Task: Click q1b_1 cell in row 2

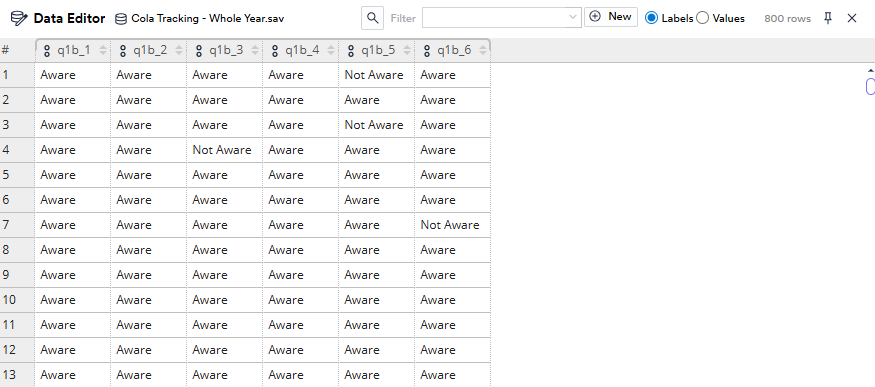Action: tap(73, 100)
